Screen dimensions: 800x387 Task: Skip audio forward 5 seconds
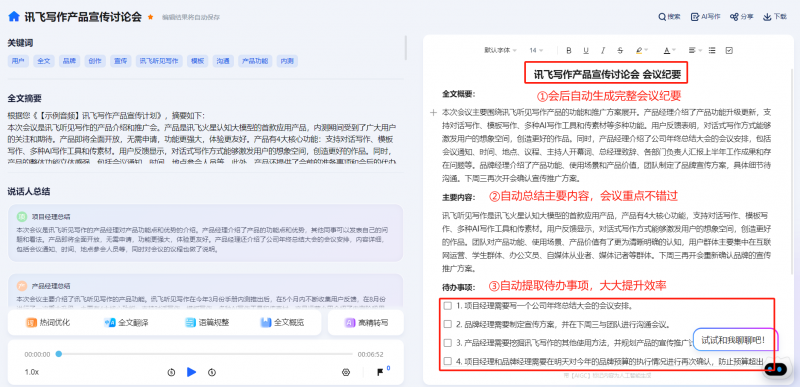point(212,372)
